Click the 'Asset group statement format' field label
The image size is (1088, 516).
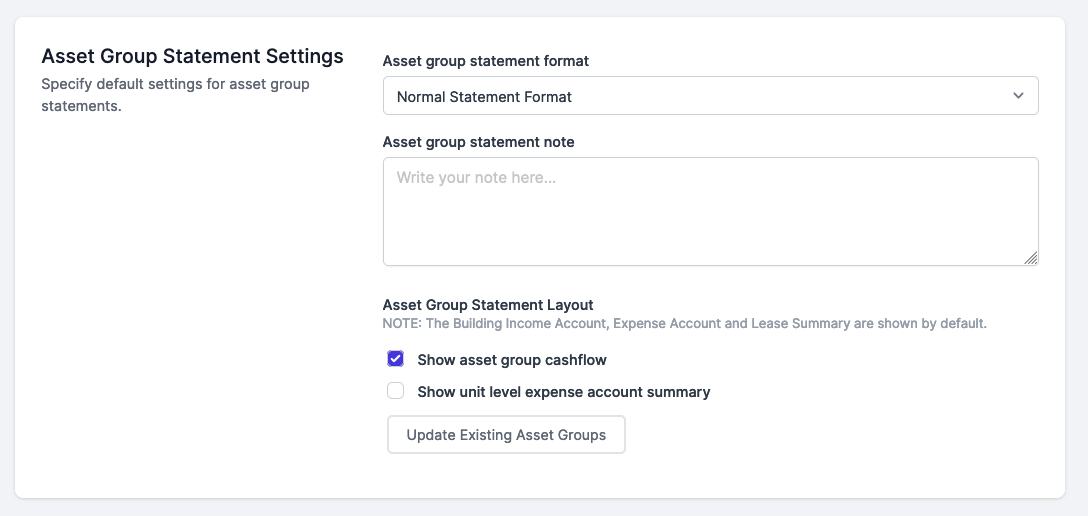[486, 61]
